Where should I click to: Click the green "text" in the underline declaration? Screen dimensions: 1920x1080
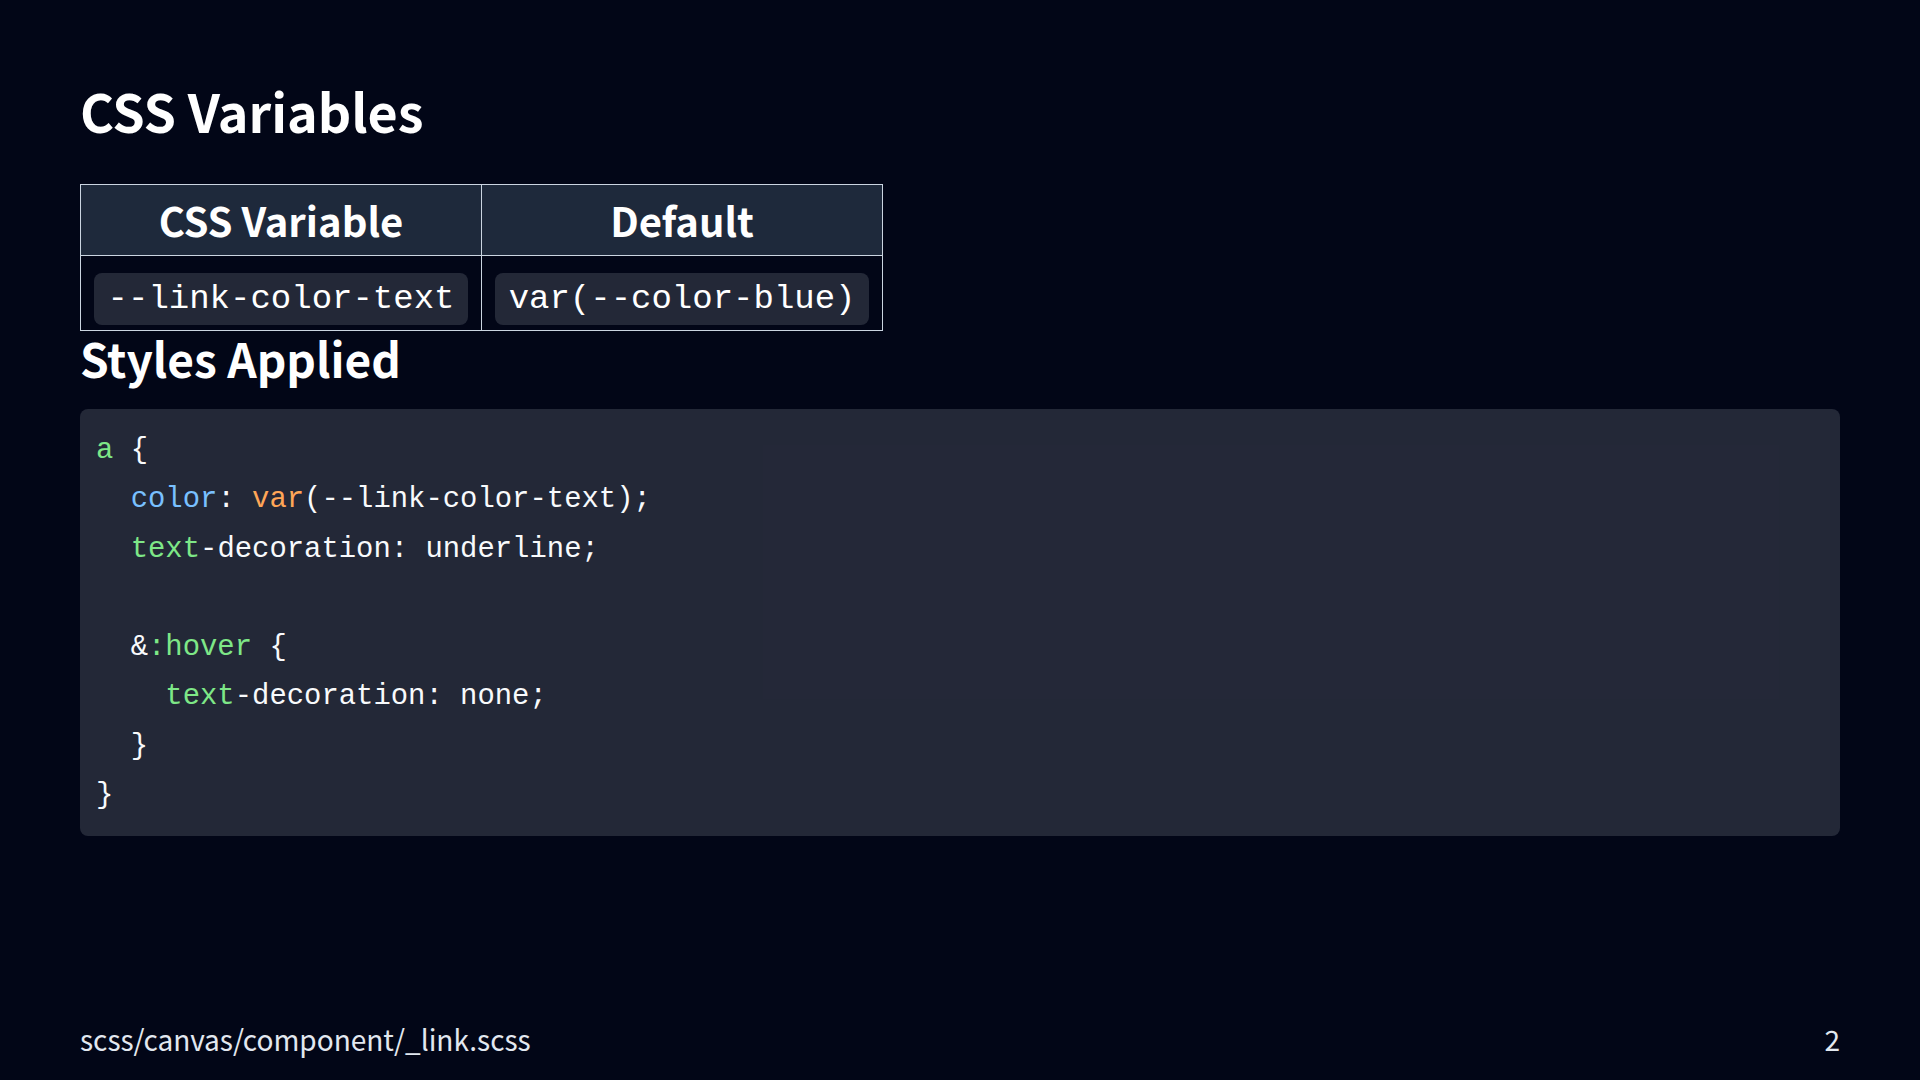(165, 548)
